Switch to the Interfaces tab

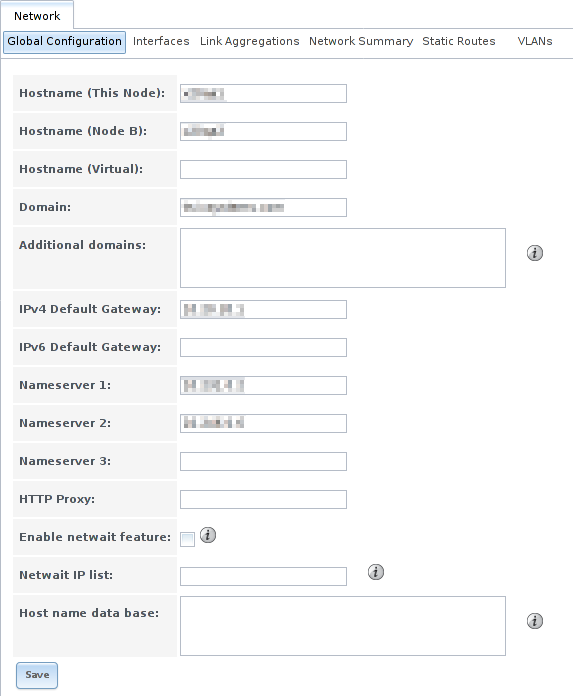click(x=161, y=41)
